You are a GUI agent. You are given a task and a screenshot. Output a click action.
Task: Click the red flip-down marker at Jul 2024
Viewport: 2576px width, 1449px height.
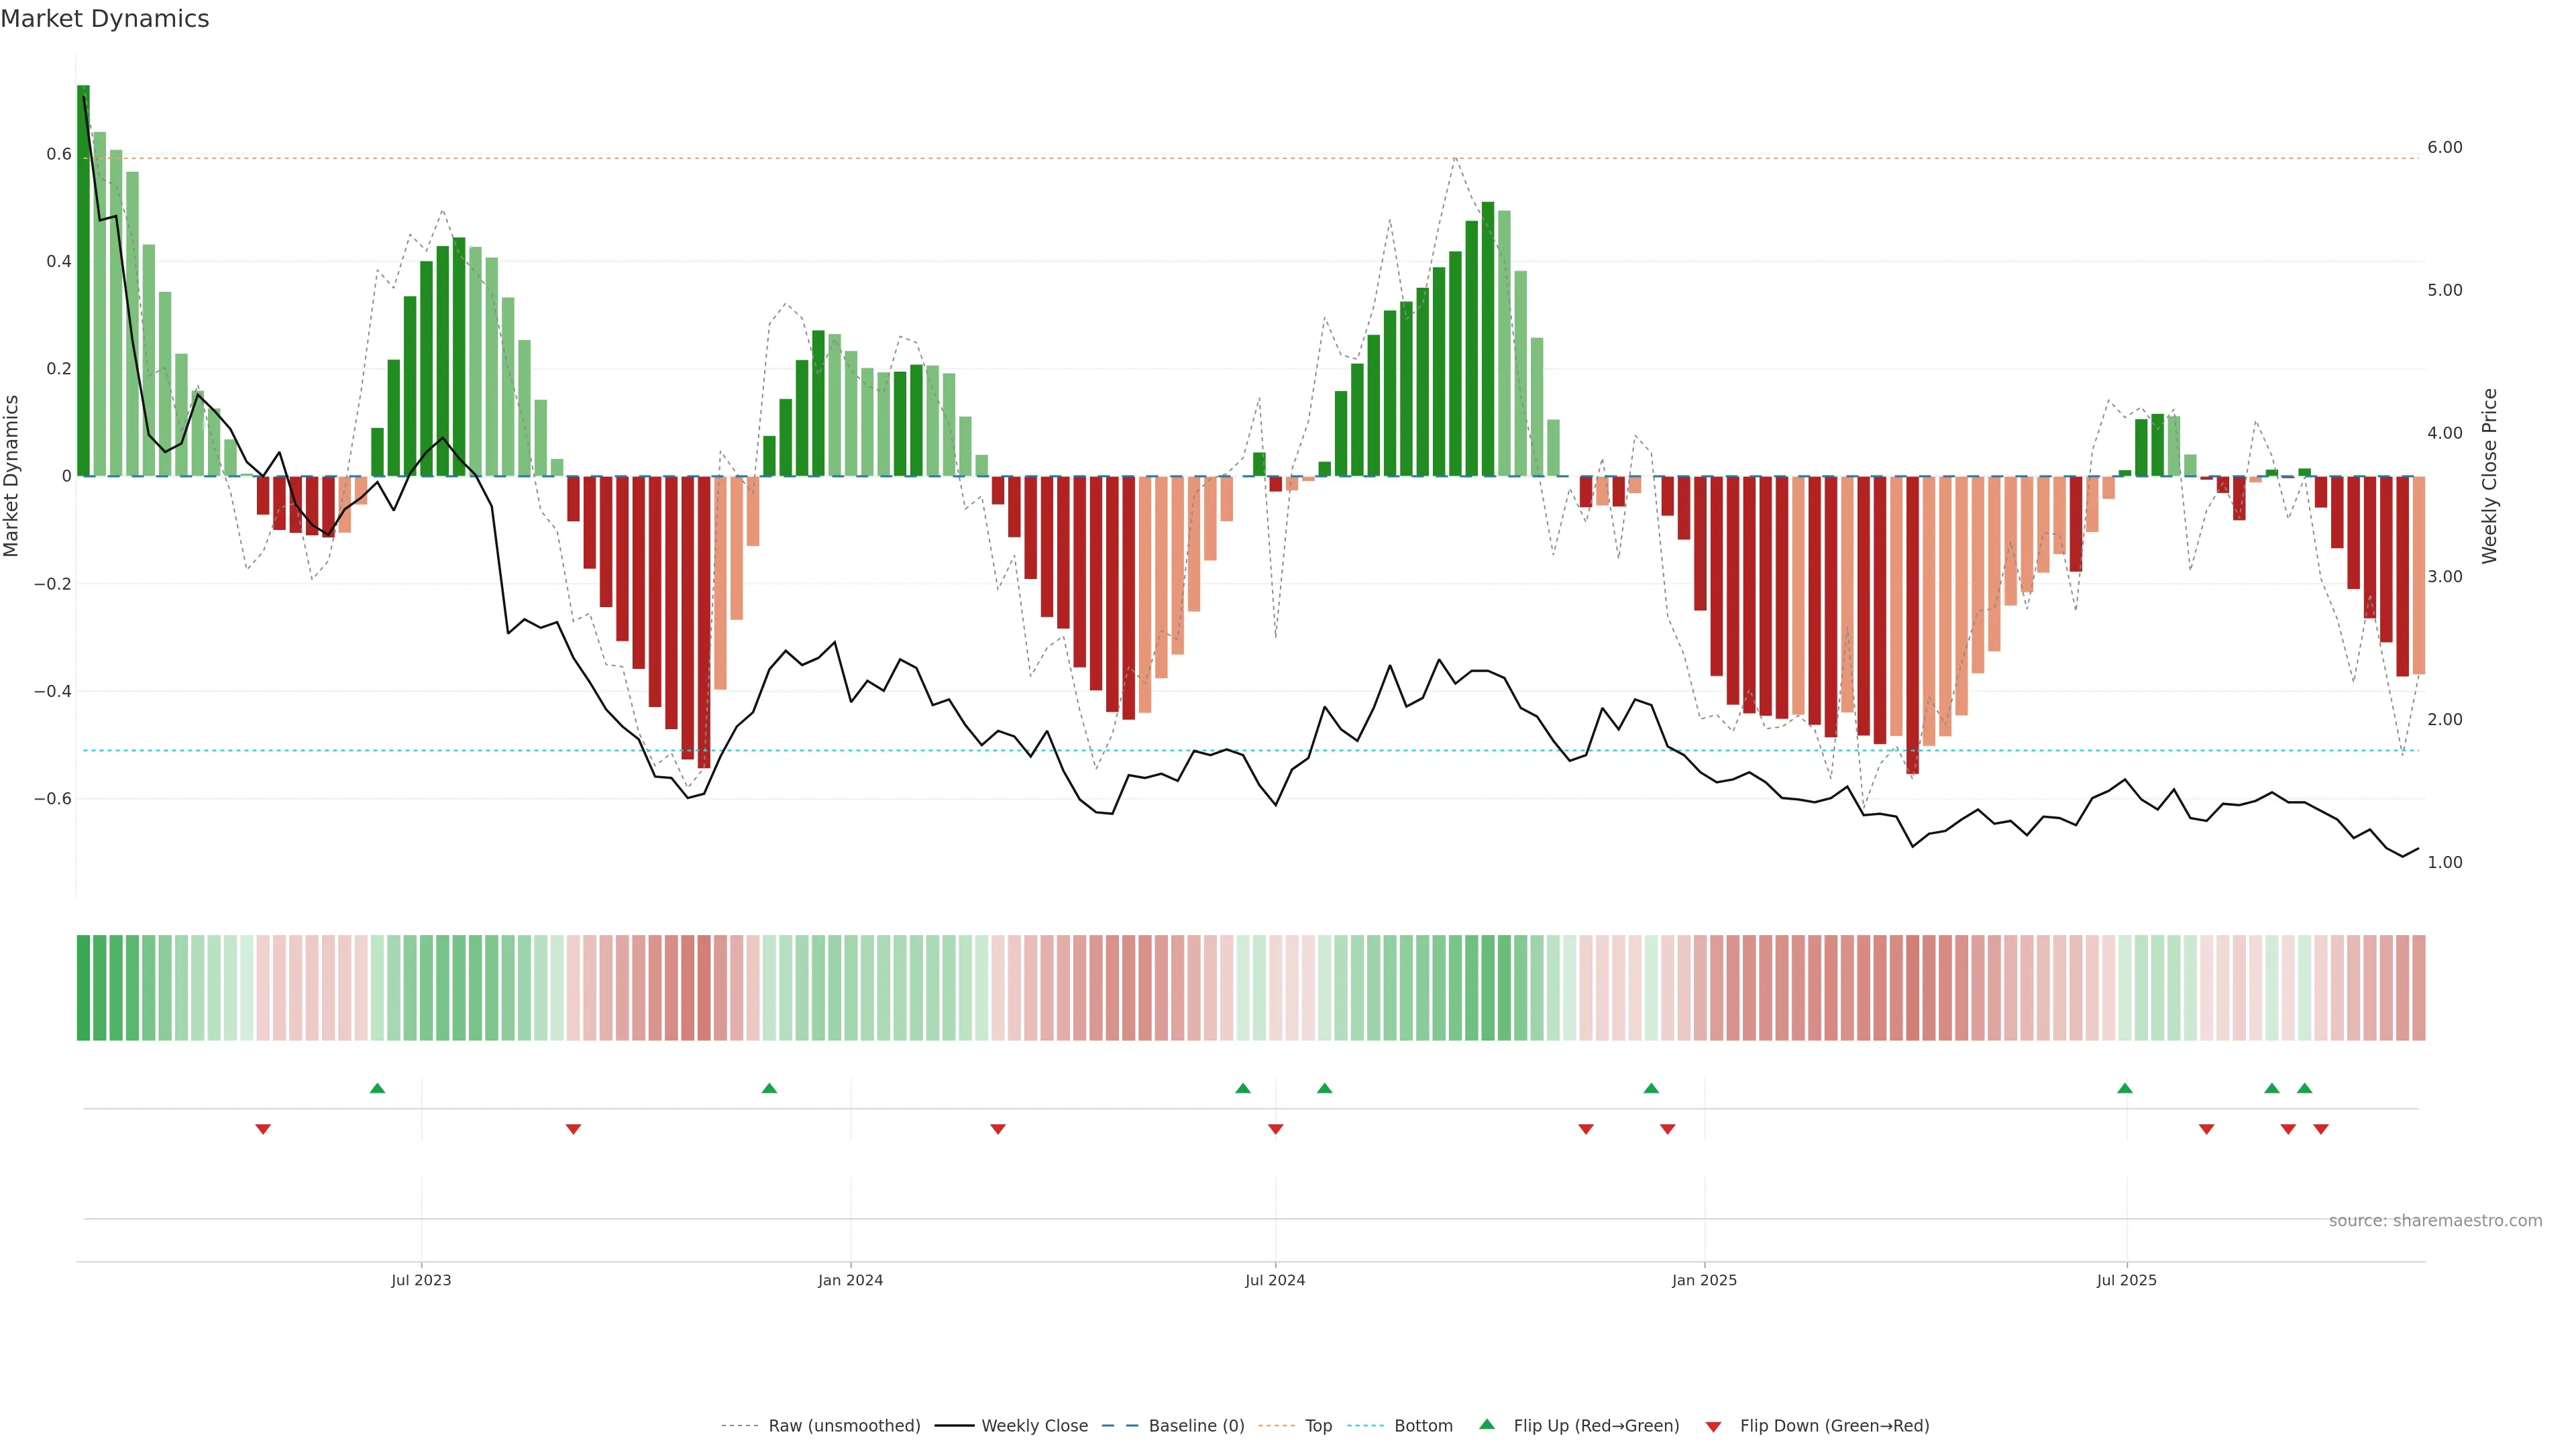tap(1275, 1129)
